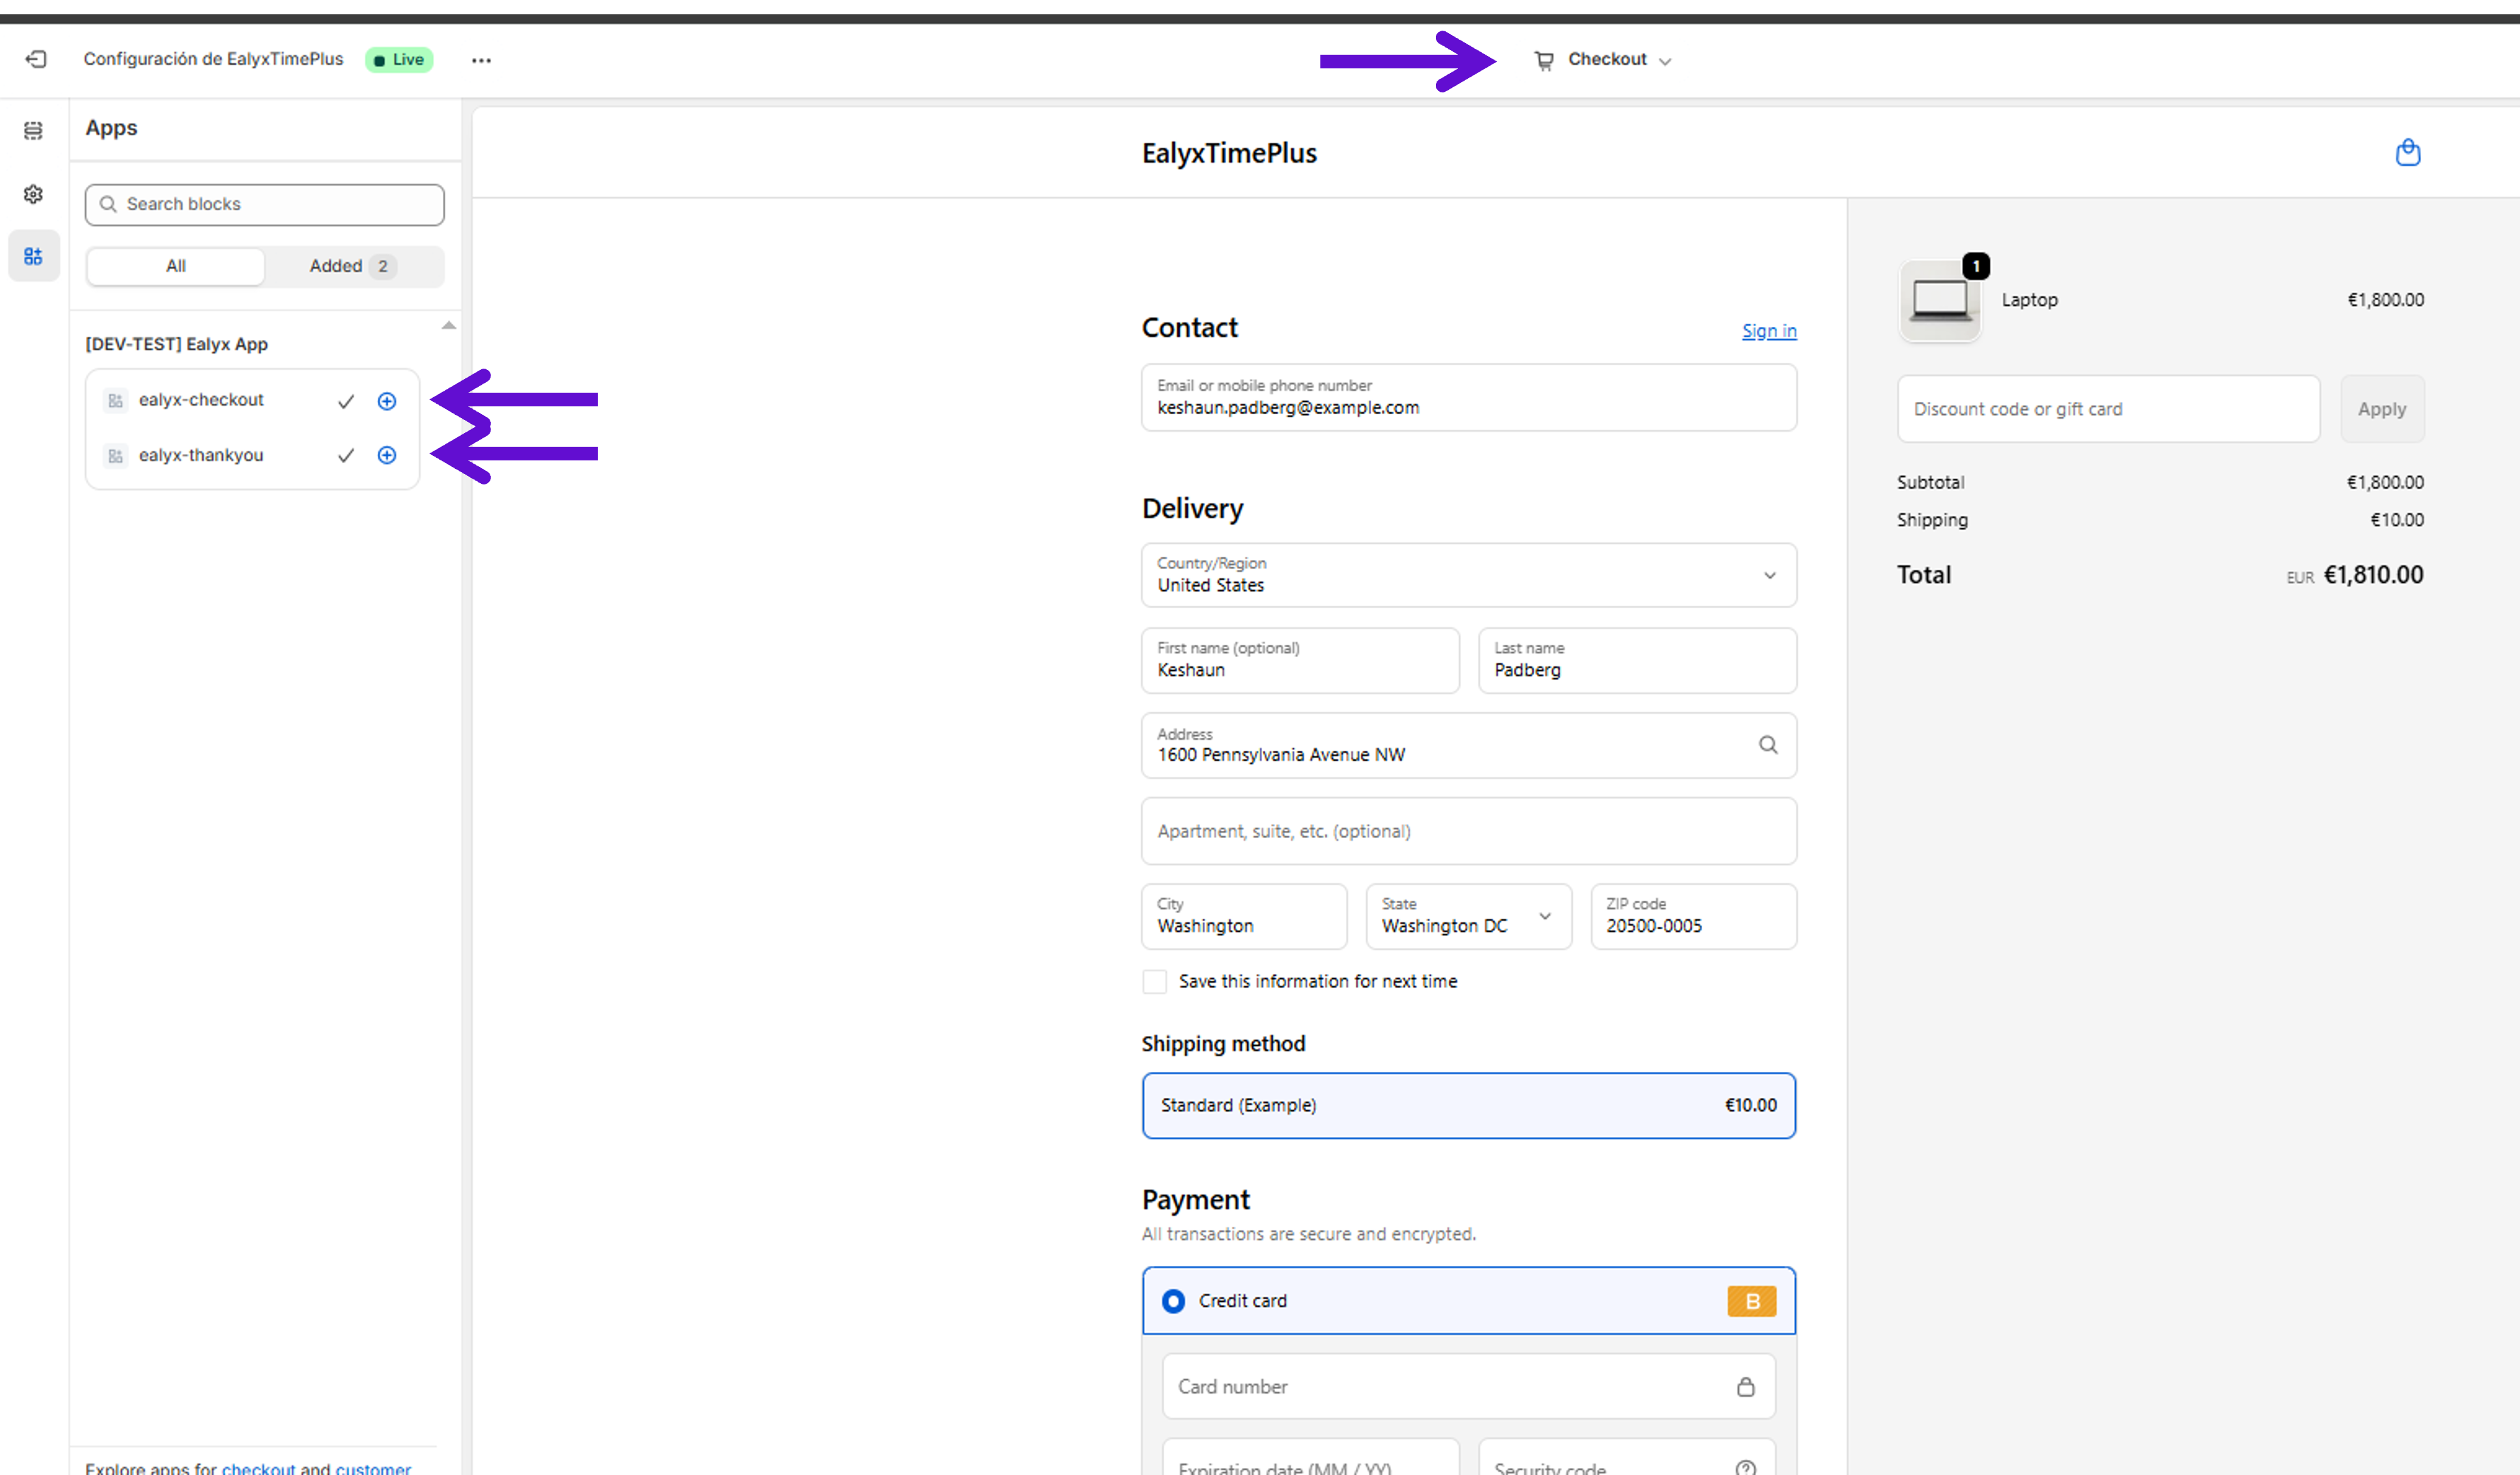Open the State dropdown
The width and height of the screenshot is (2520, 1475).
(x=1467, y=916)
